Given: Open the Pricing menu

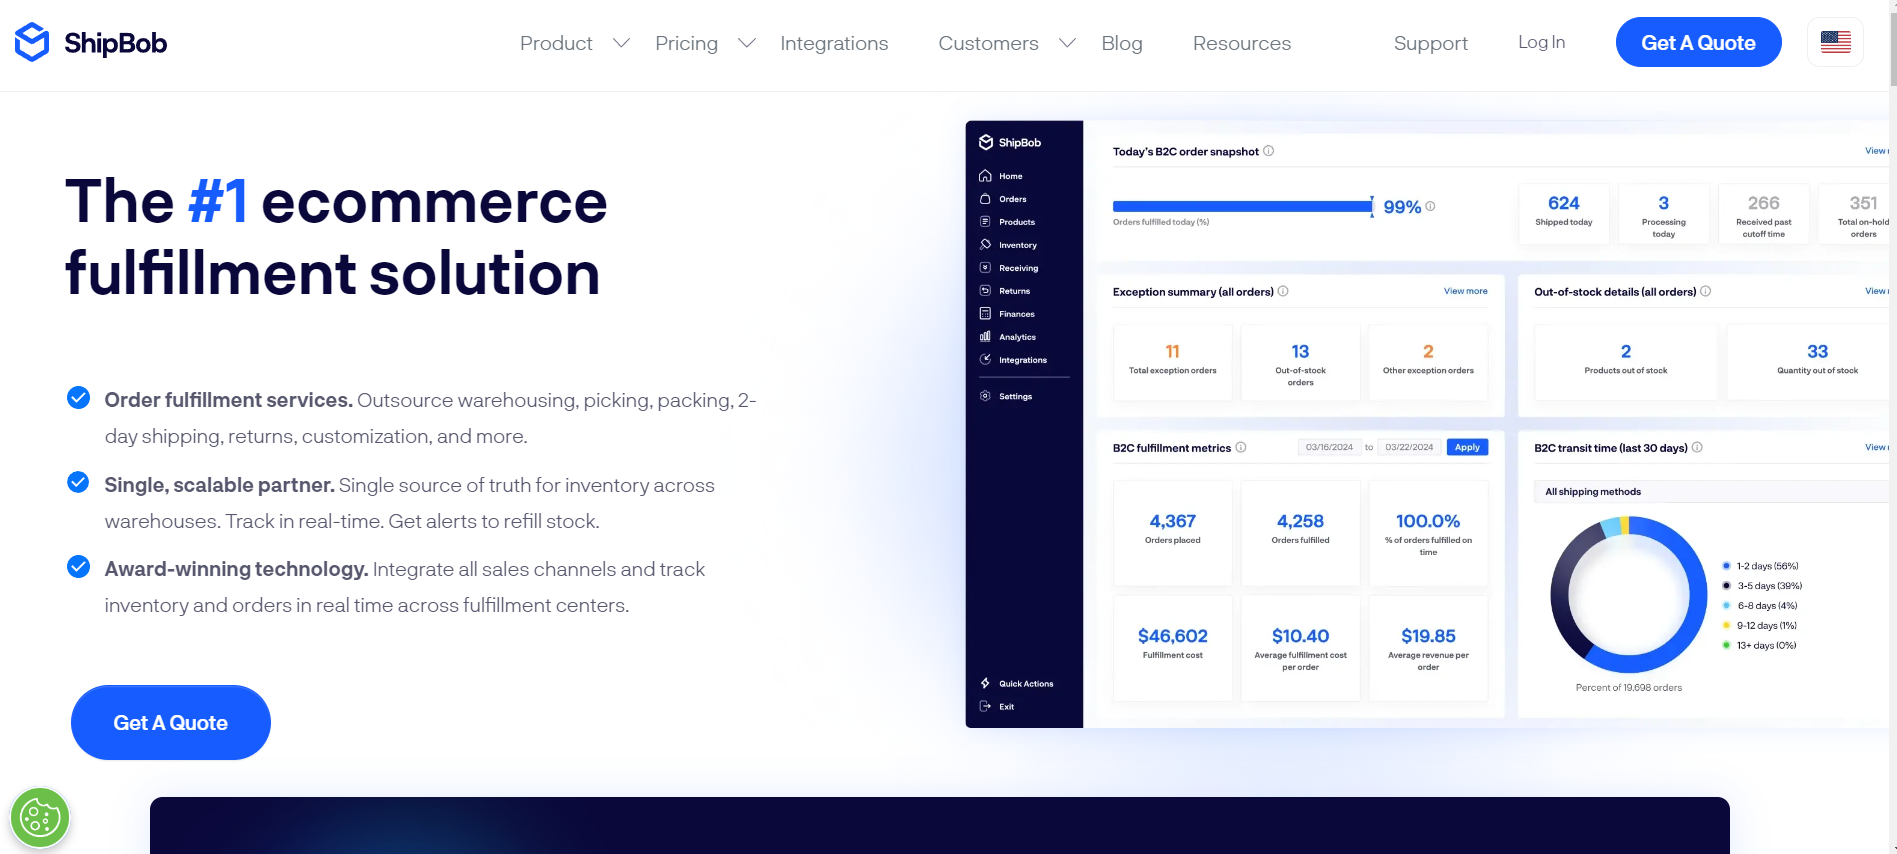Looking at the screenshot, I should 686,43.
